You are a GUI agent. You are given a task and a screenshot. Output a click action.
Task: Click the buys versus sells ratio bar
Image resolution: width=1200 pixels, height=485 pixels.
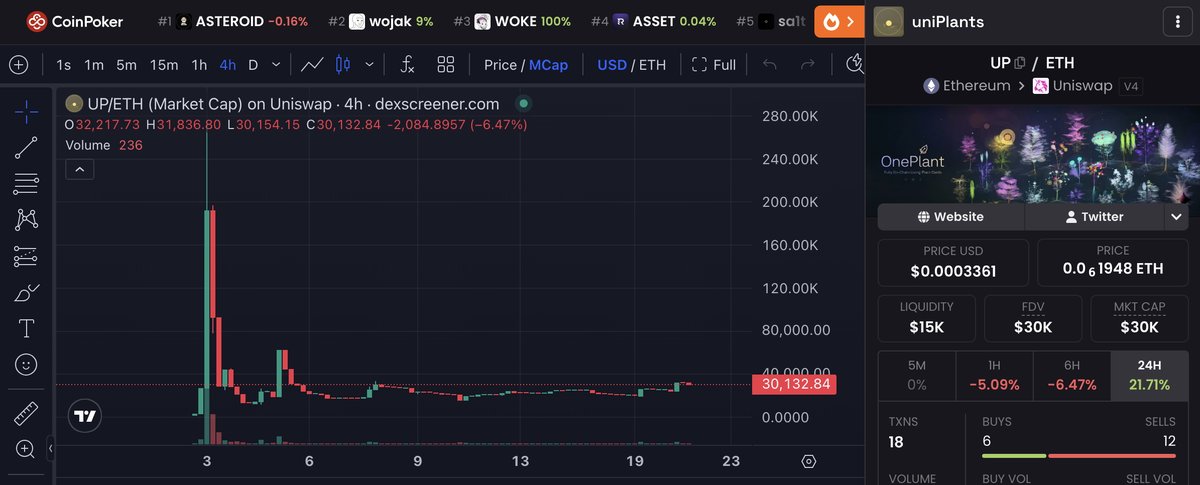pyautogui.click(x=1078, y=455)
